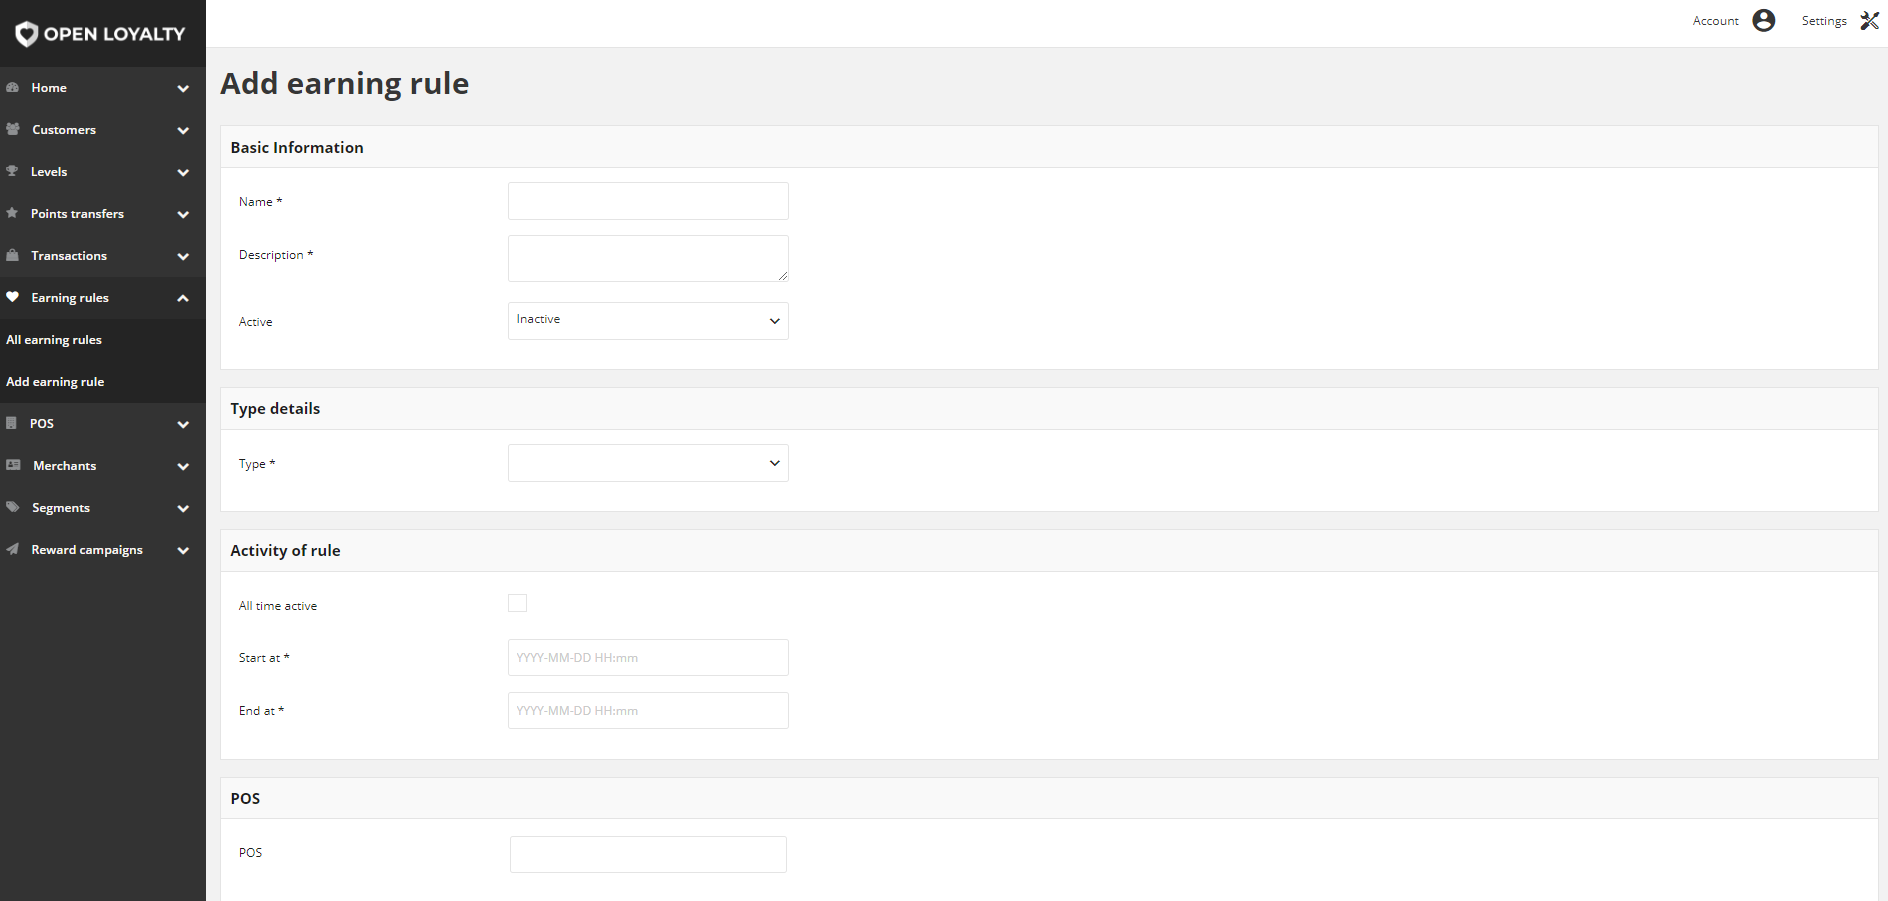Click the Reward campaigns paper plane icon
The height and width of the screenshot is (901, 1888).
[12, 550]
